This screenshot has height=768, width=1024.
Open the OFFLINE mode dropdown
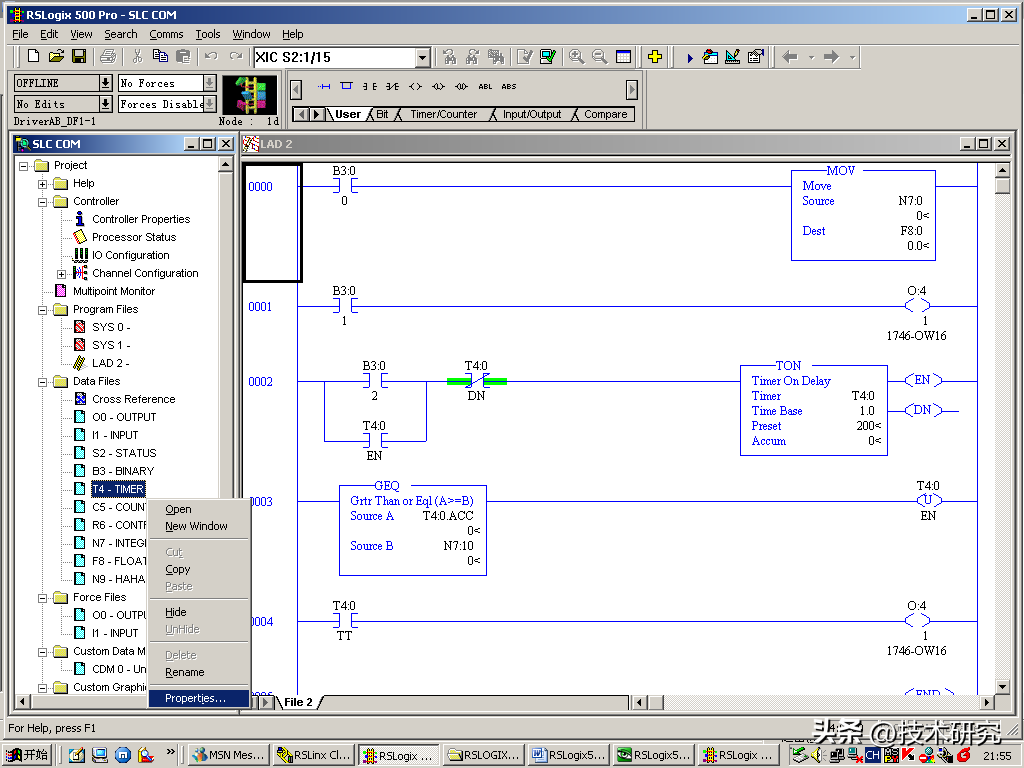click(105, 83)
